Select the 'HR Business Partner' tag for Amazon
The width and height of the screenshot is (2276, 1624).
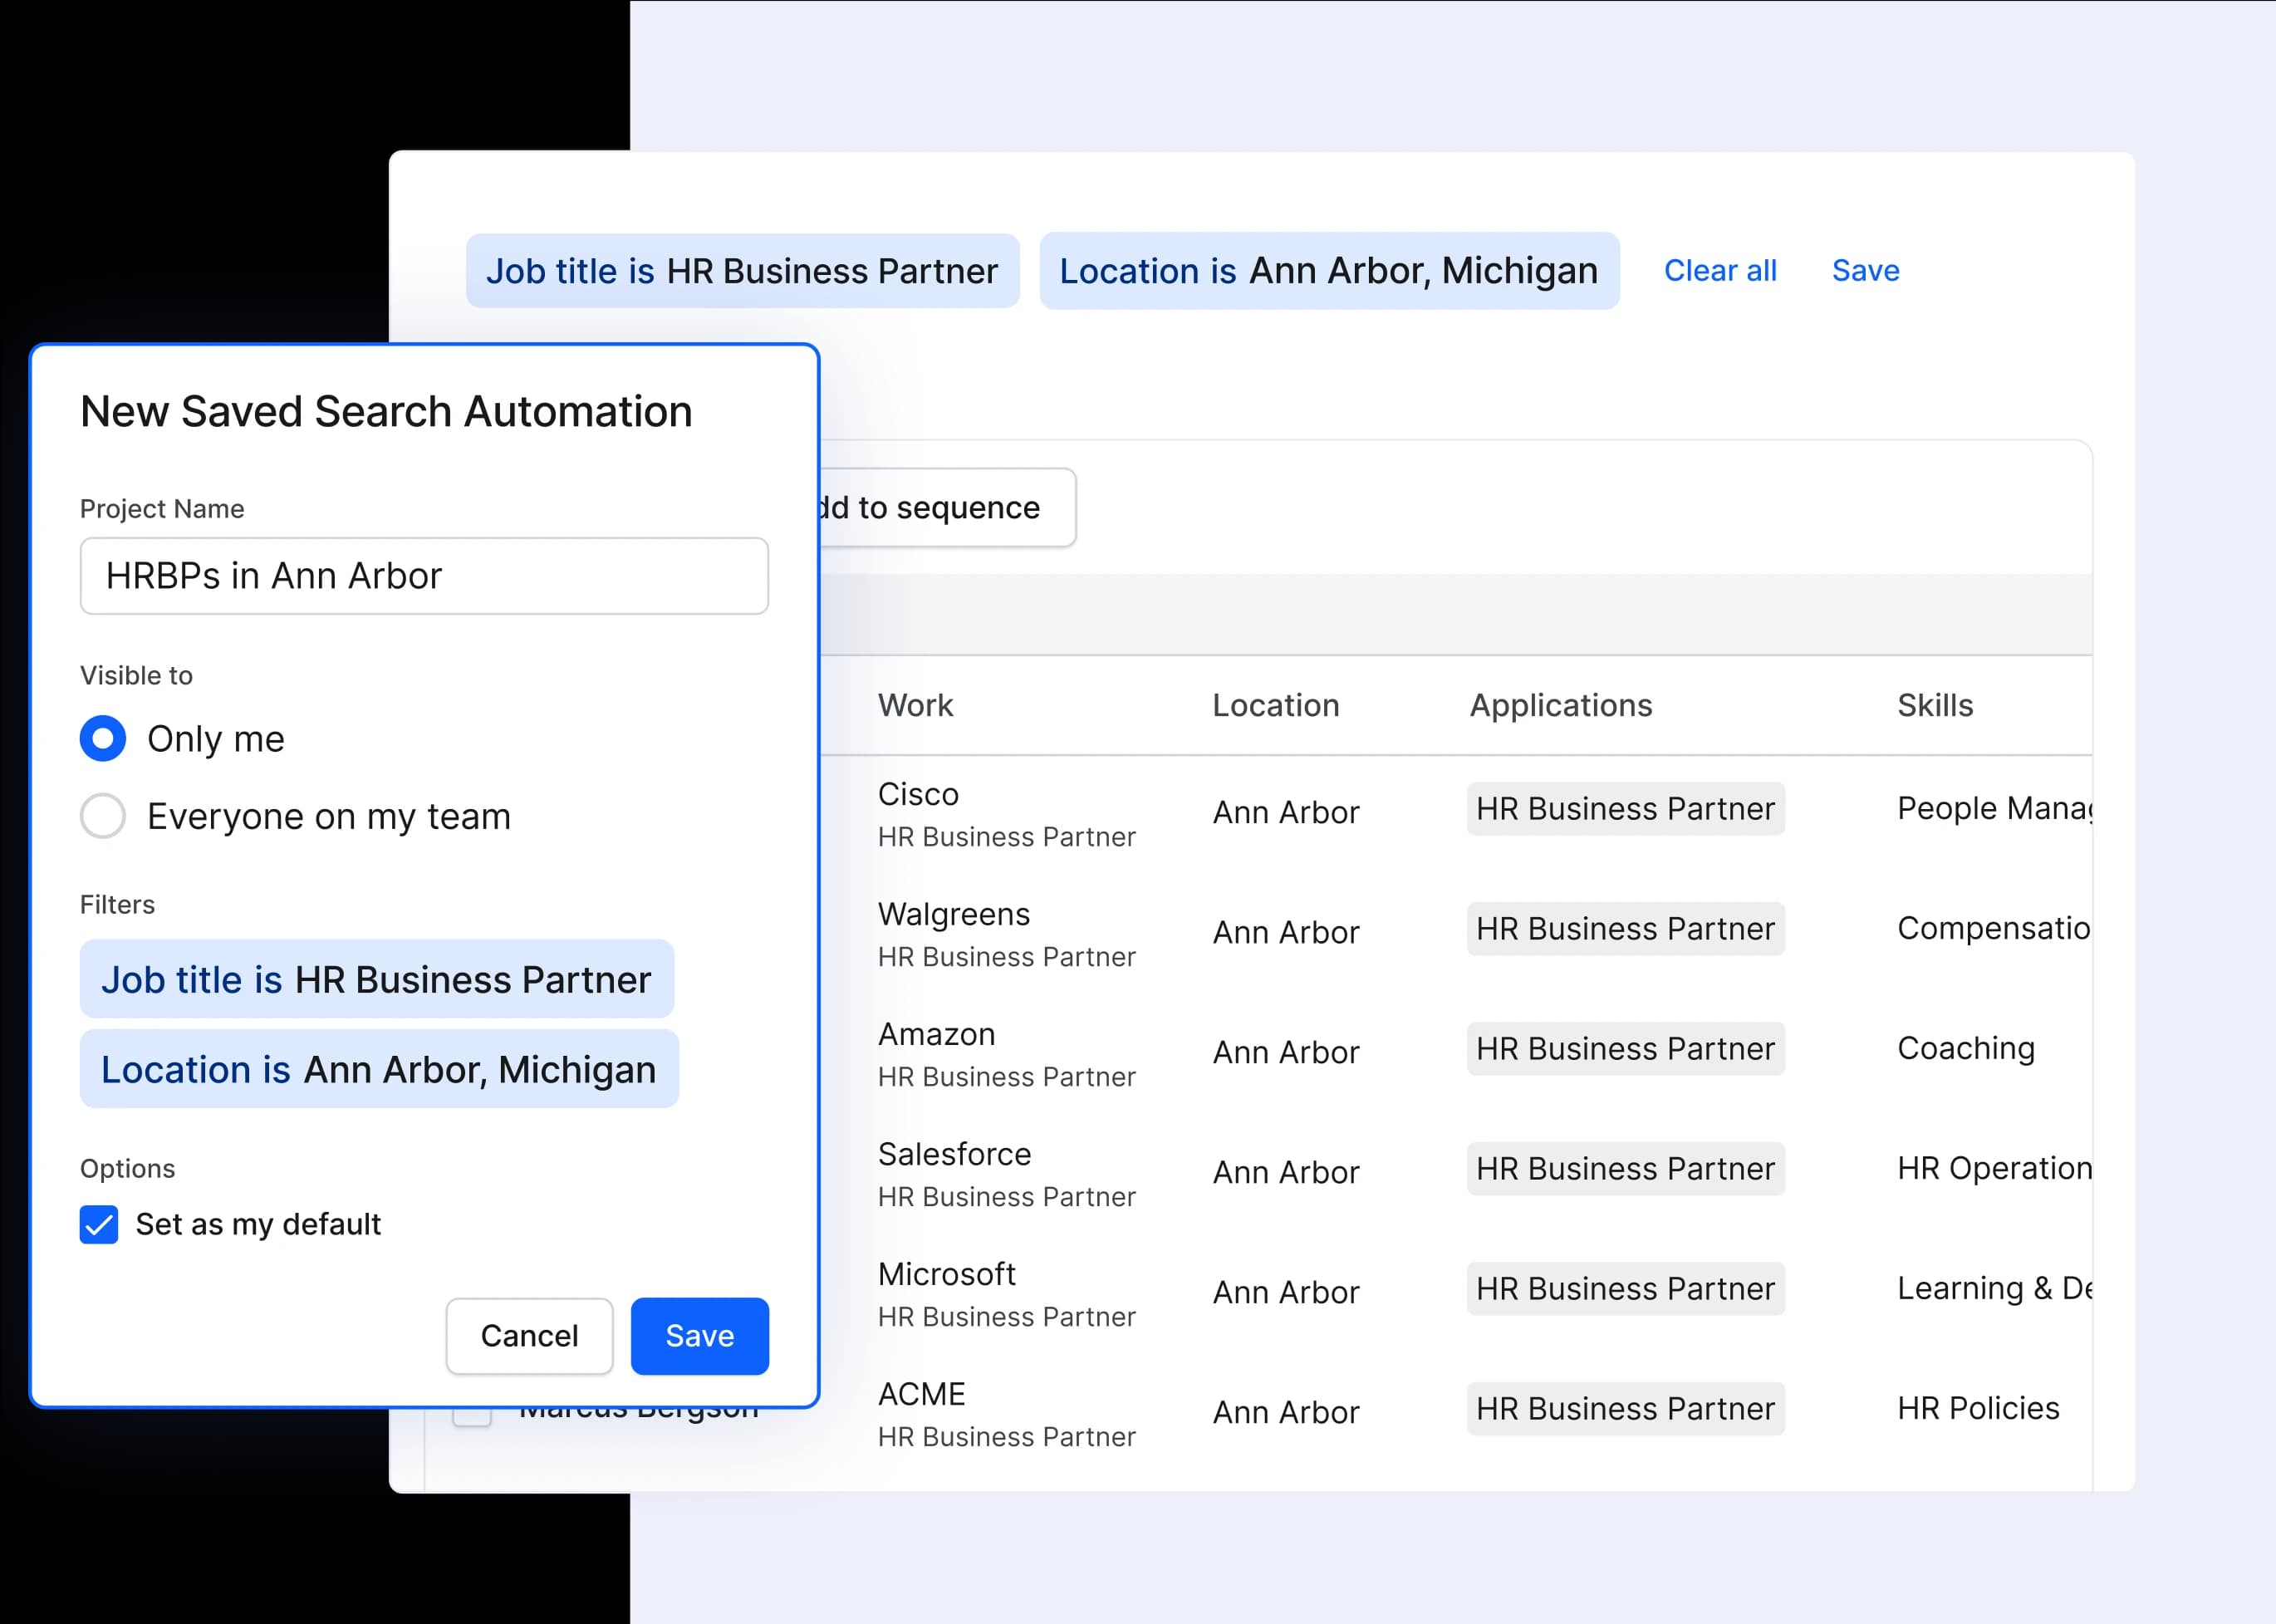tap(1625, 1048)
